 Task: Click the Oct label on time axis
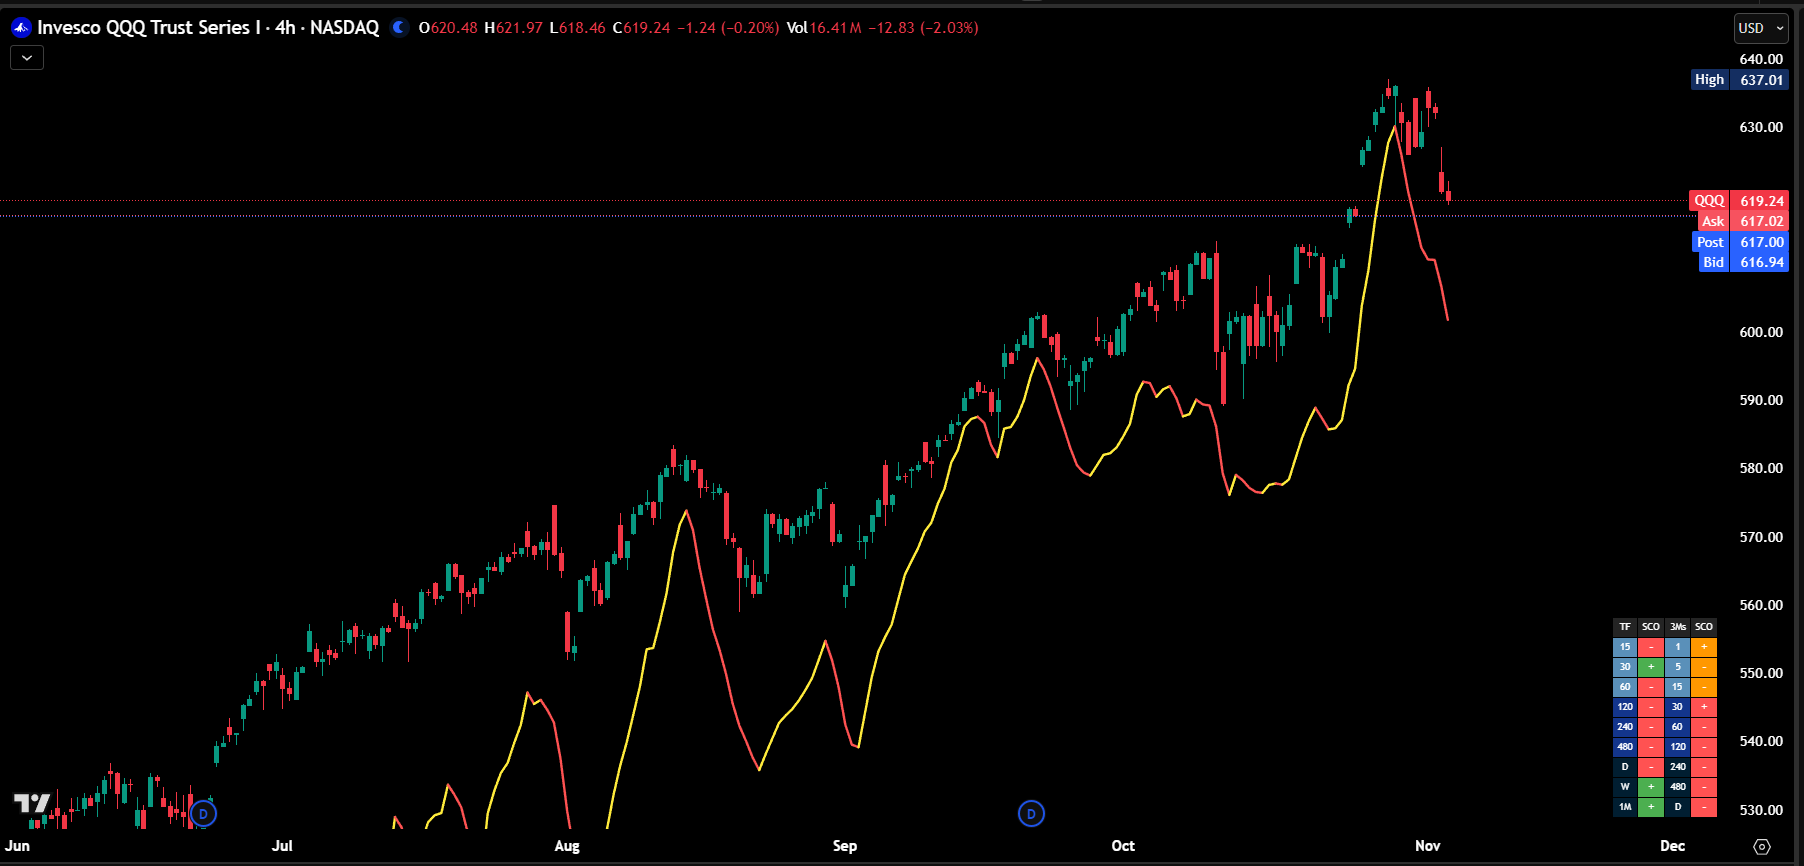pos(1123,846)
